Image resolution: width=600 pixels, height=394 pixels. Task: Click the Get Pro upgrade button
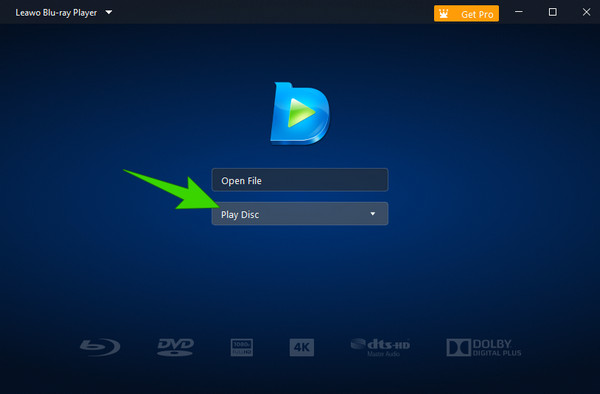pos(466,14)
